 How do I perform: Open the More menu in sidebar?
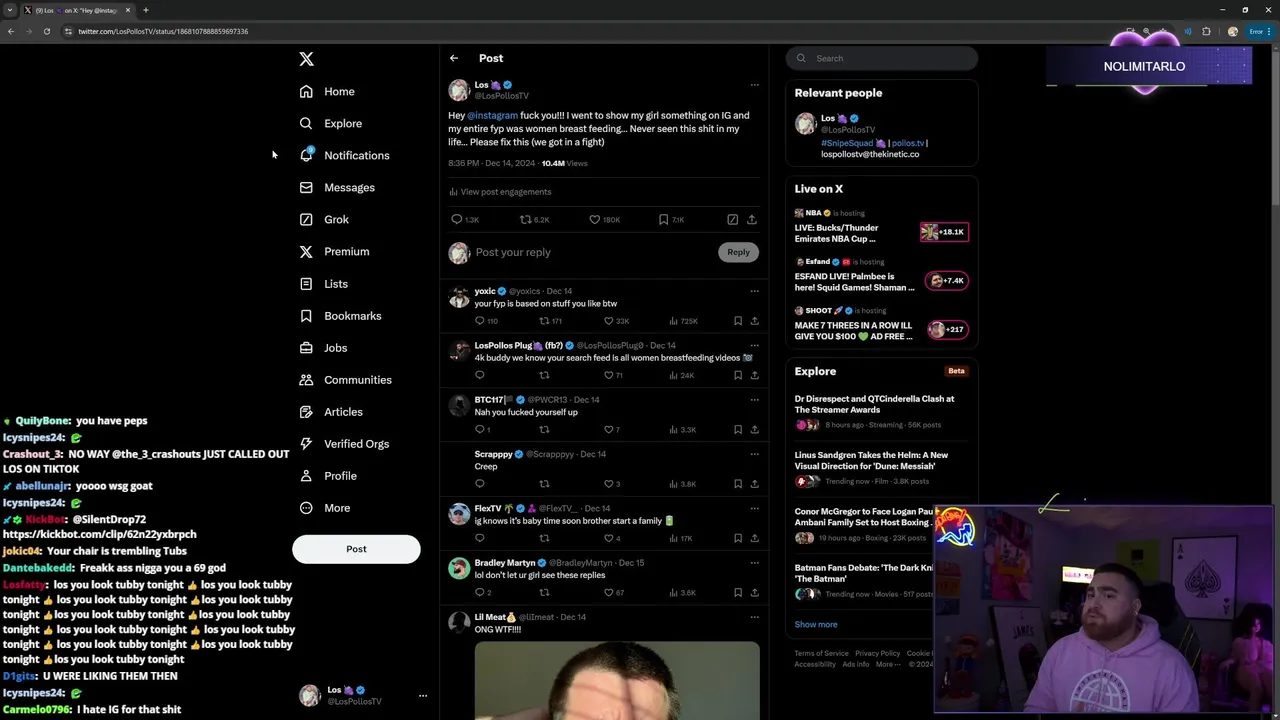click(325, 507)
